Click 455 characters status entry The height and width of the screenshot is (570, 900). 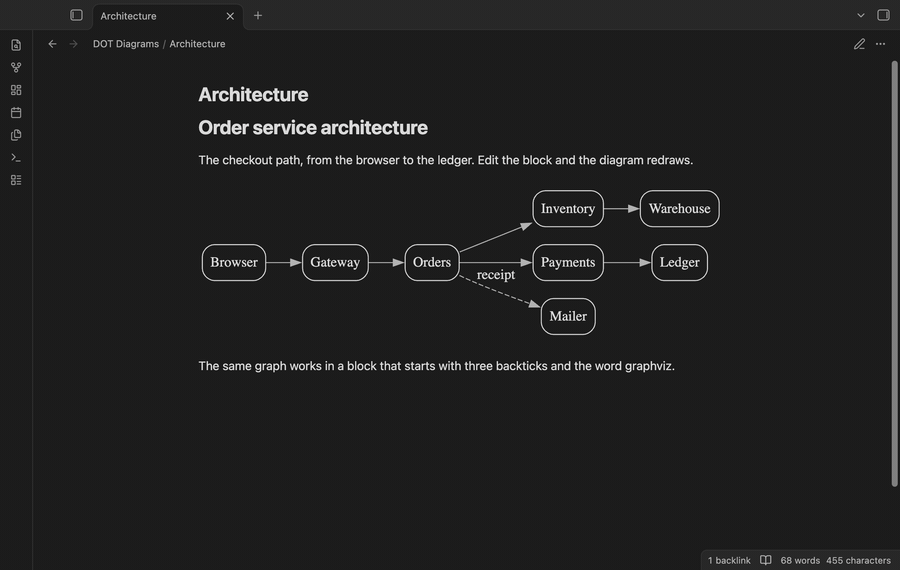click(859, 560)
